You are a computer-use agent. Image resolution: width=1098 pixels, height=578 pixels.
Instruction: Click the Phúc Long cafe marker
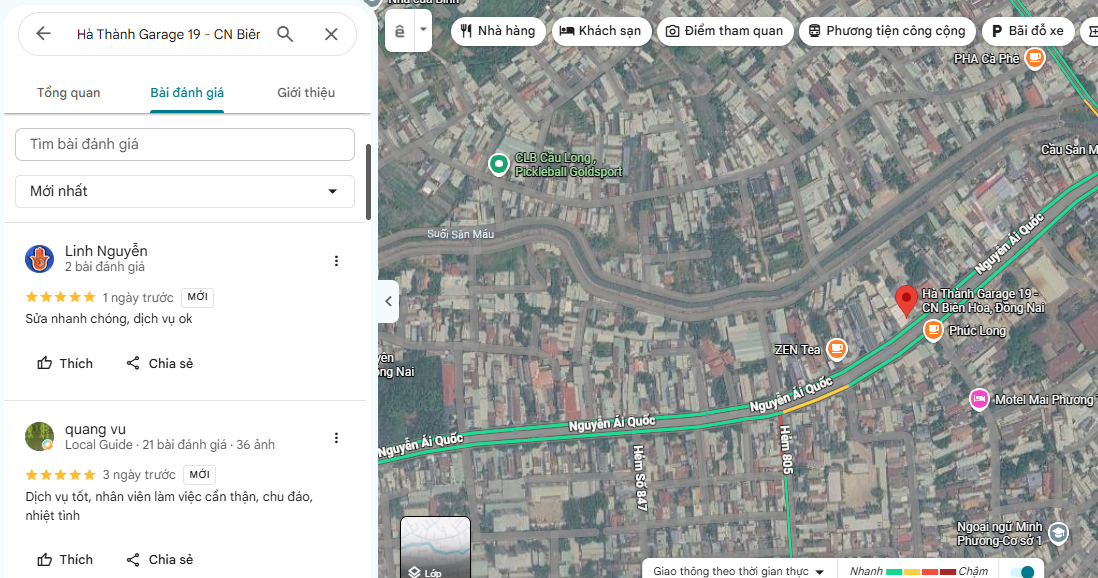click(x=933, y=329)
